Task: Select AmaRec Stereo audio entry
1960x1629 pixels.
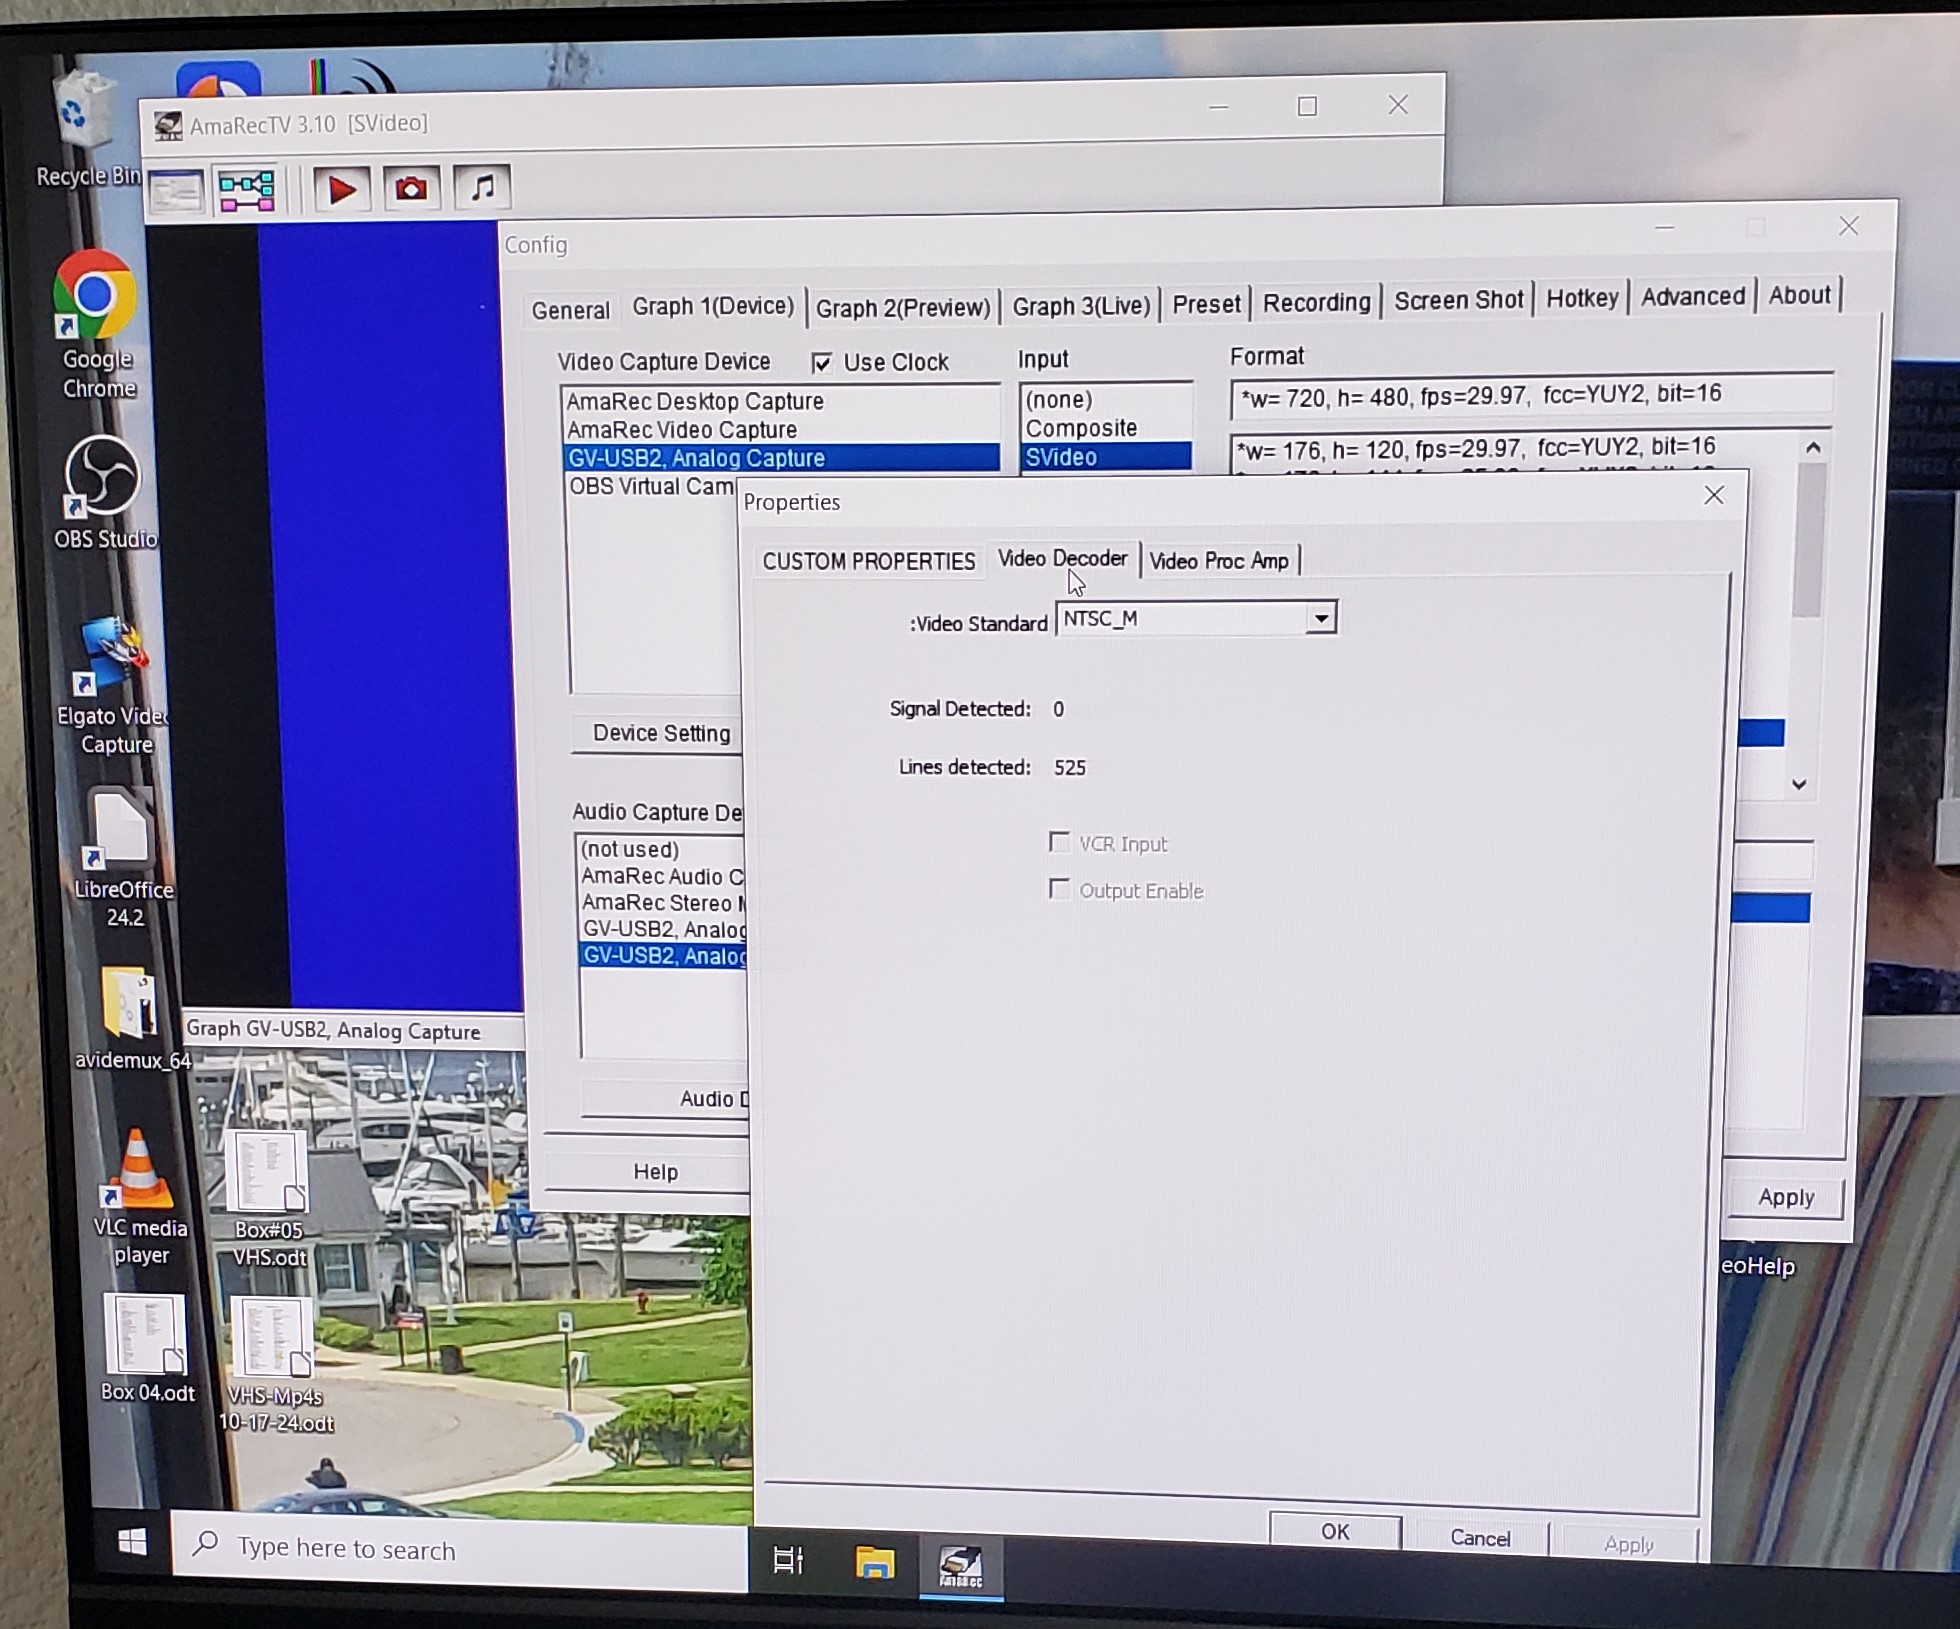Action: tap(663, 902)
